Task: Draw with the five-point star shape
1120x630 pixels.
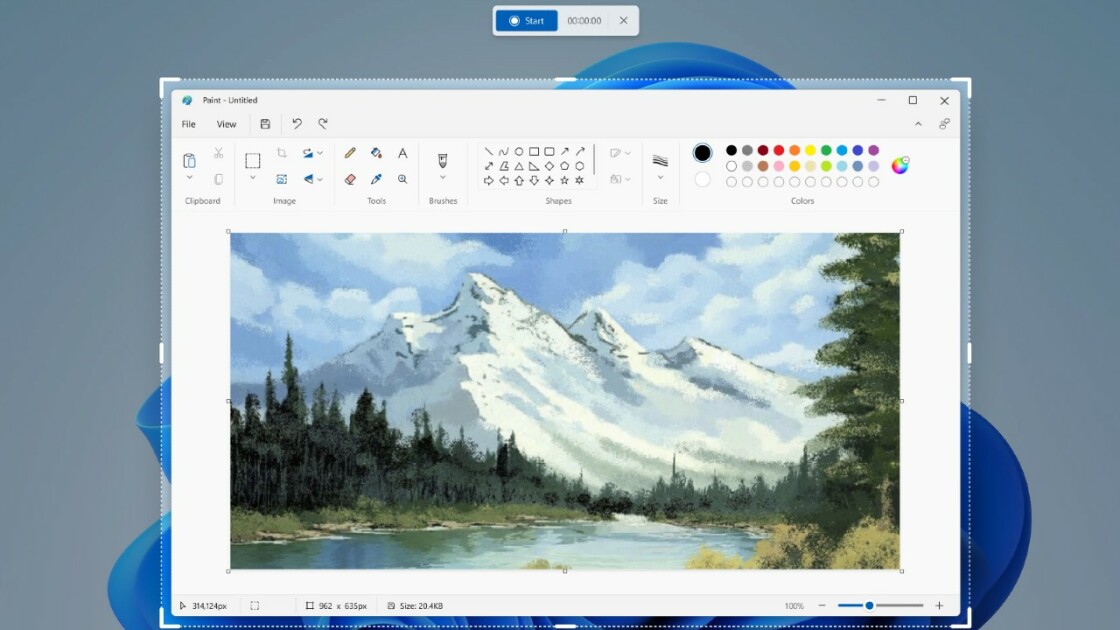Action: click(565, 181)
